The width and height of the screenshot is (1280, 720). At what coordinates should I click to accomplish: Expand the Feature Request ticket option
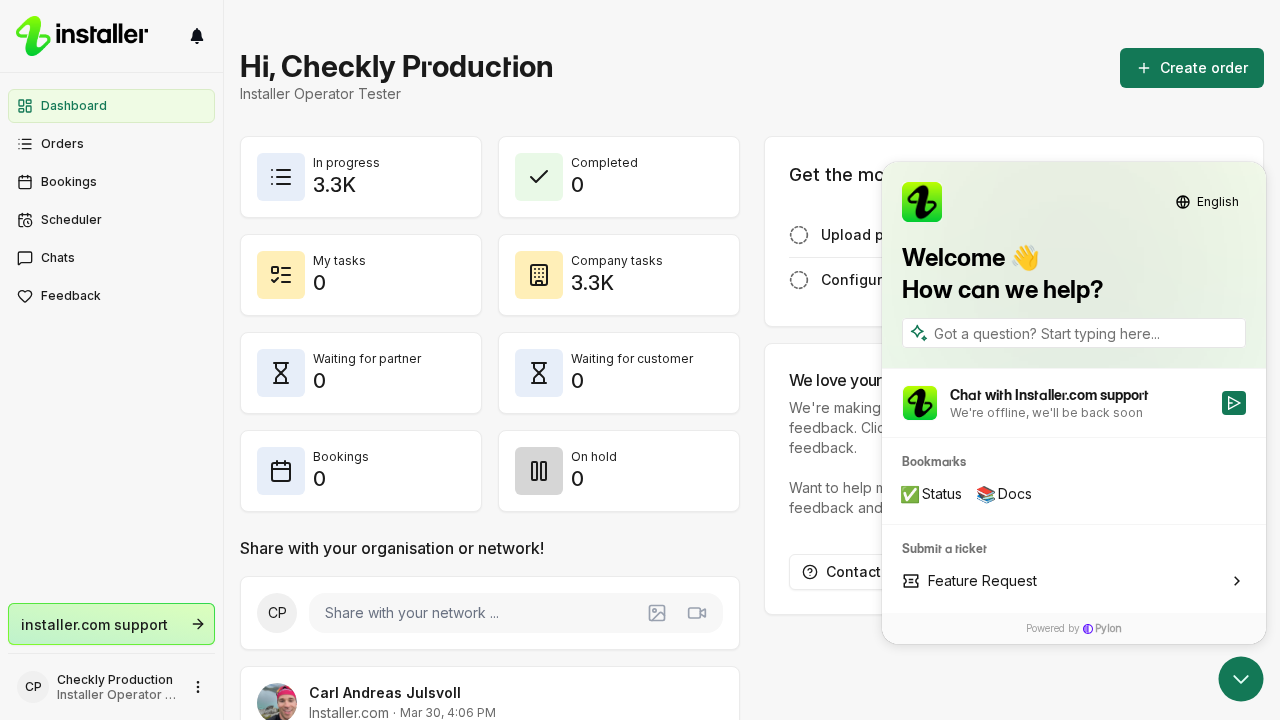click(1074, 581)
